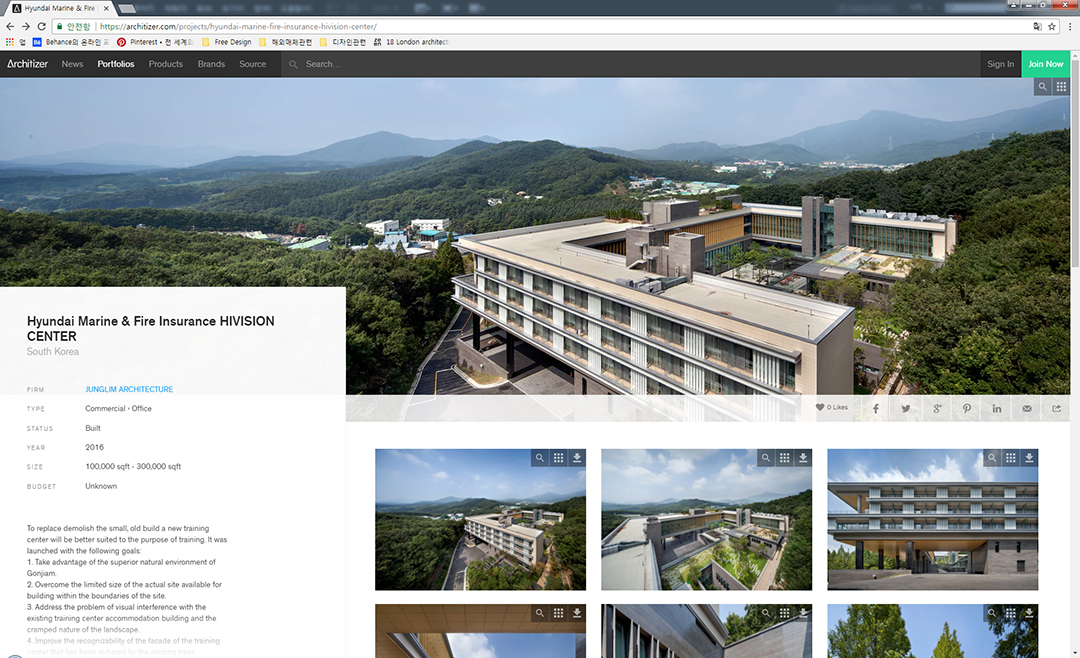The width and height of the screenshot is (1080, 658).
Task: Click the address bar URL
Action: pos(238,26)
